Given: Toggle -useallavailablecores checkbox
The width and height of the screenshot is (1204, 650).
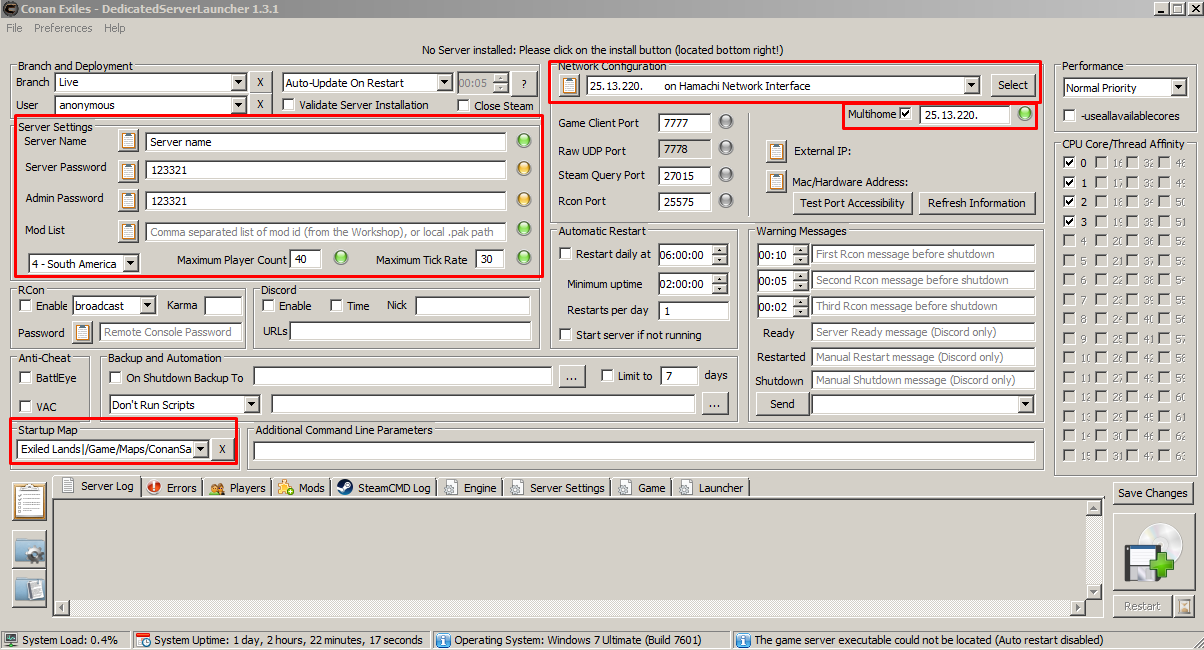Looking at the screenshot, I should tap(1070, 116).
